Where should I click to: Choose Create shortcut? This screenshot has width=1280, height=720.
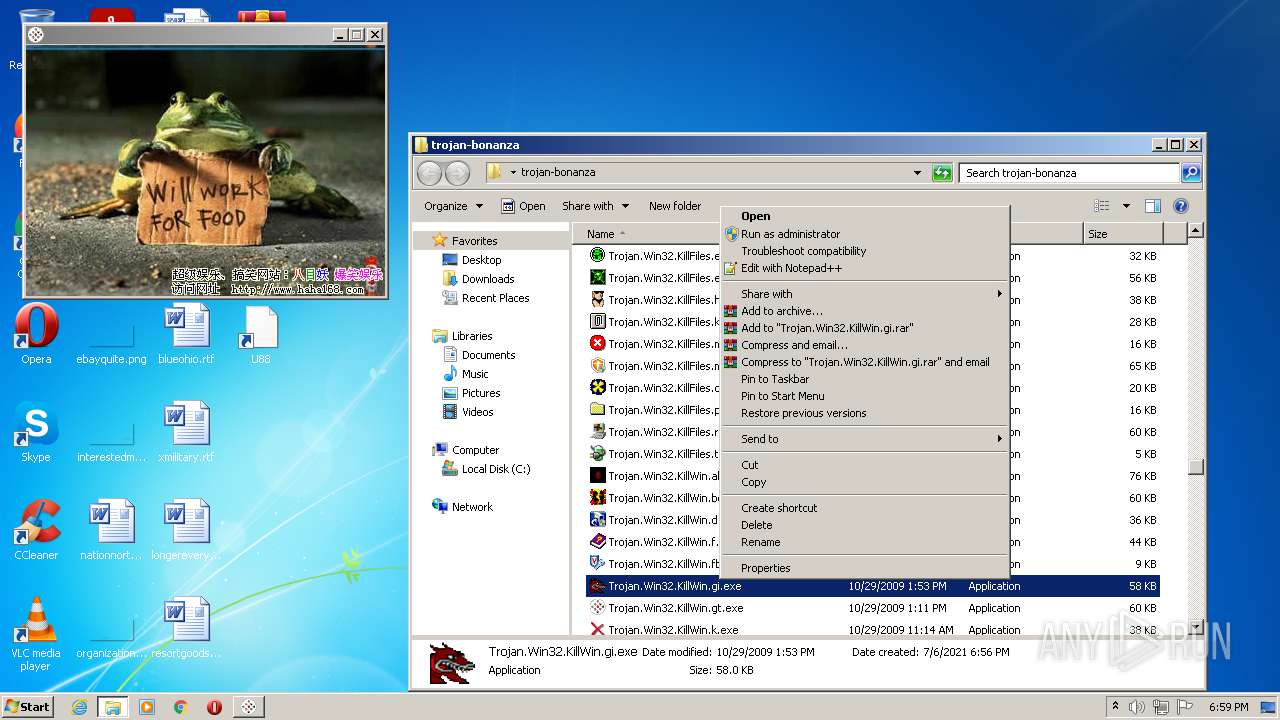click(865, 508)
